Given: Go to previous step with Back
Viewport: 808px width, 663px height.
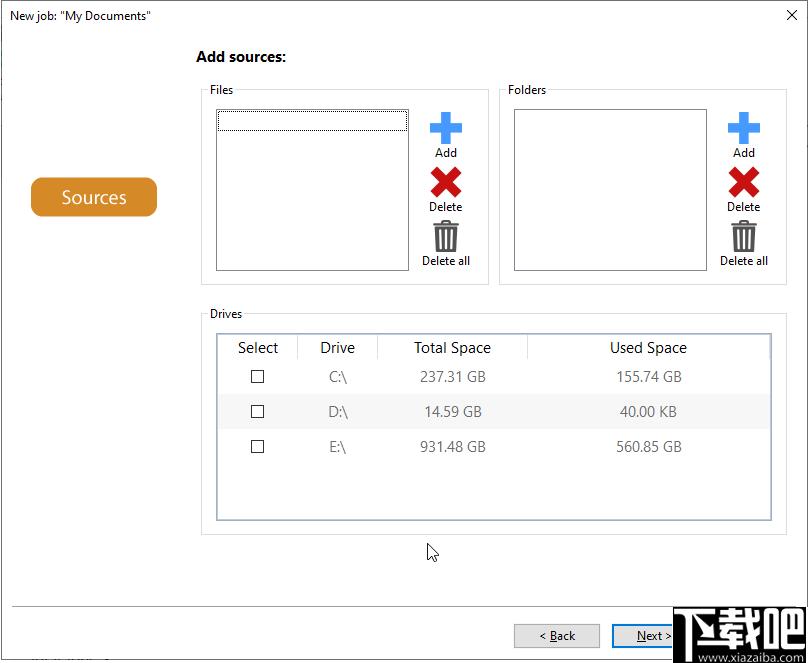Looking at the screenshot, I should point(557,636).
